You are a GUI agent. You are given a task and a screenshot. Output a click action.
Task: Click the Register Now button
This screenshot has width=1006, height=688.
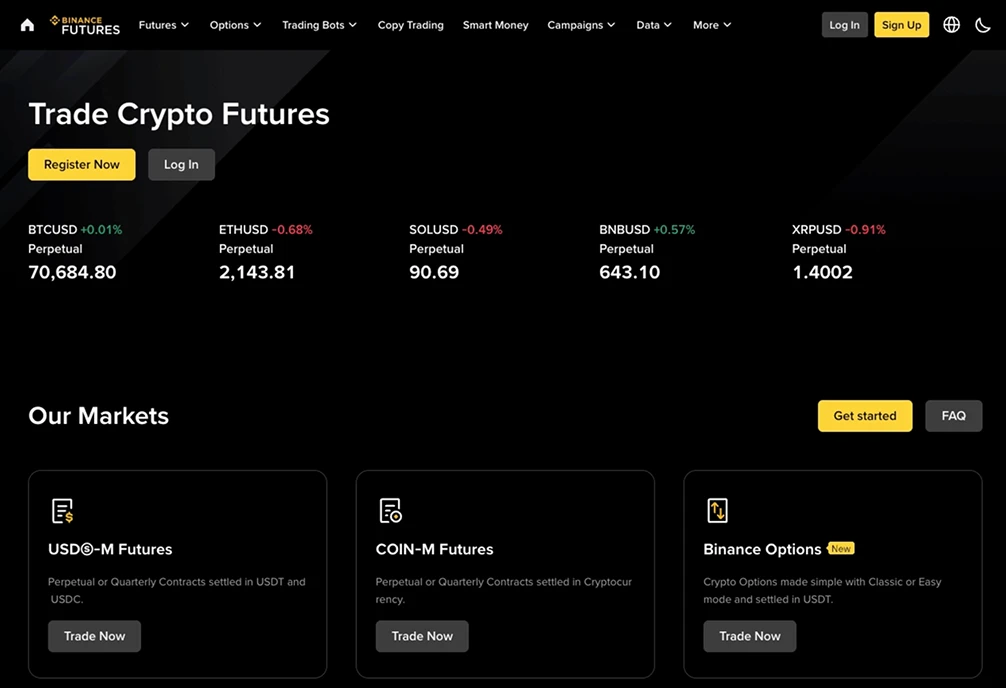pos(81,164)
